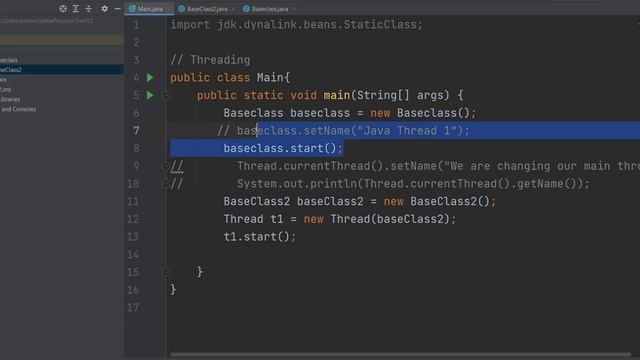Click 'baseclass.start();' on line 8
The image size is (640, 360).
pyautogui.click(x=283, y=148)
